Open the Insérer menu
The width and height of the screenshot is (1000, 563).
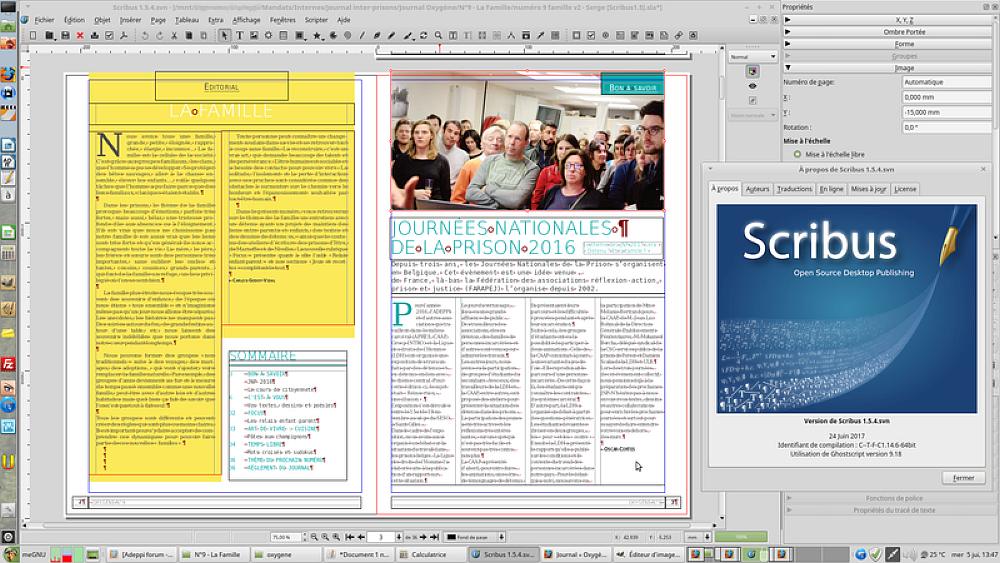pos(131,20)
